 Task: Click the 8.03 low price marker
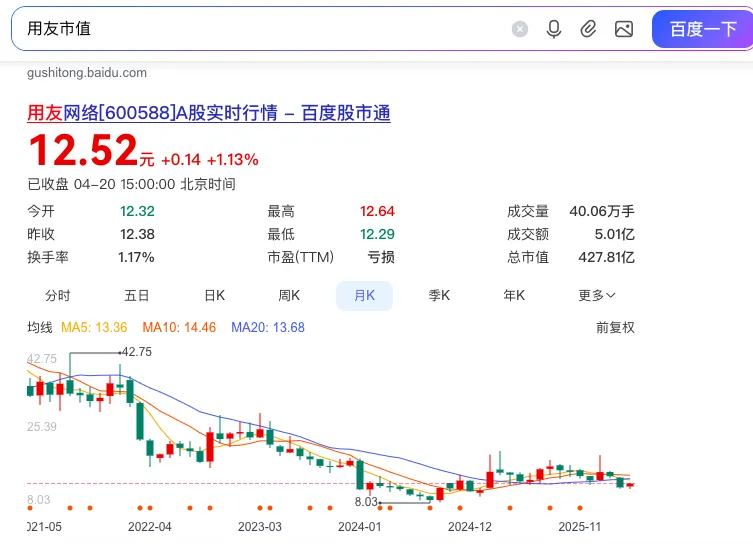coord(366,502)
